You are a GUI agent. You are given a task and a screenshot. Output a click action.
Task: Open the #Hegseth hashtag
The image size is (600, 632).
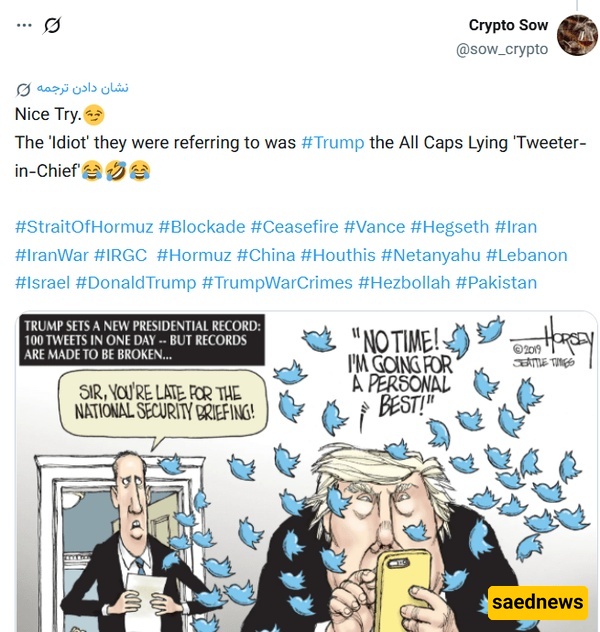coord(450,227)
